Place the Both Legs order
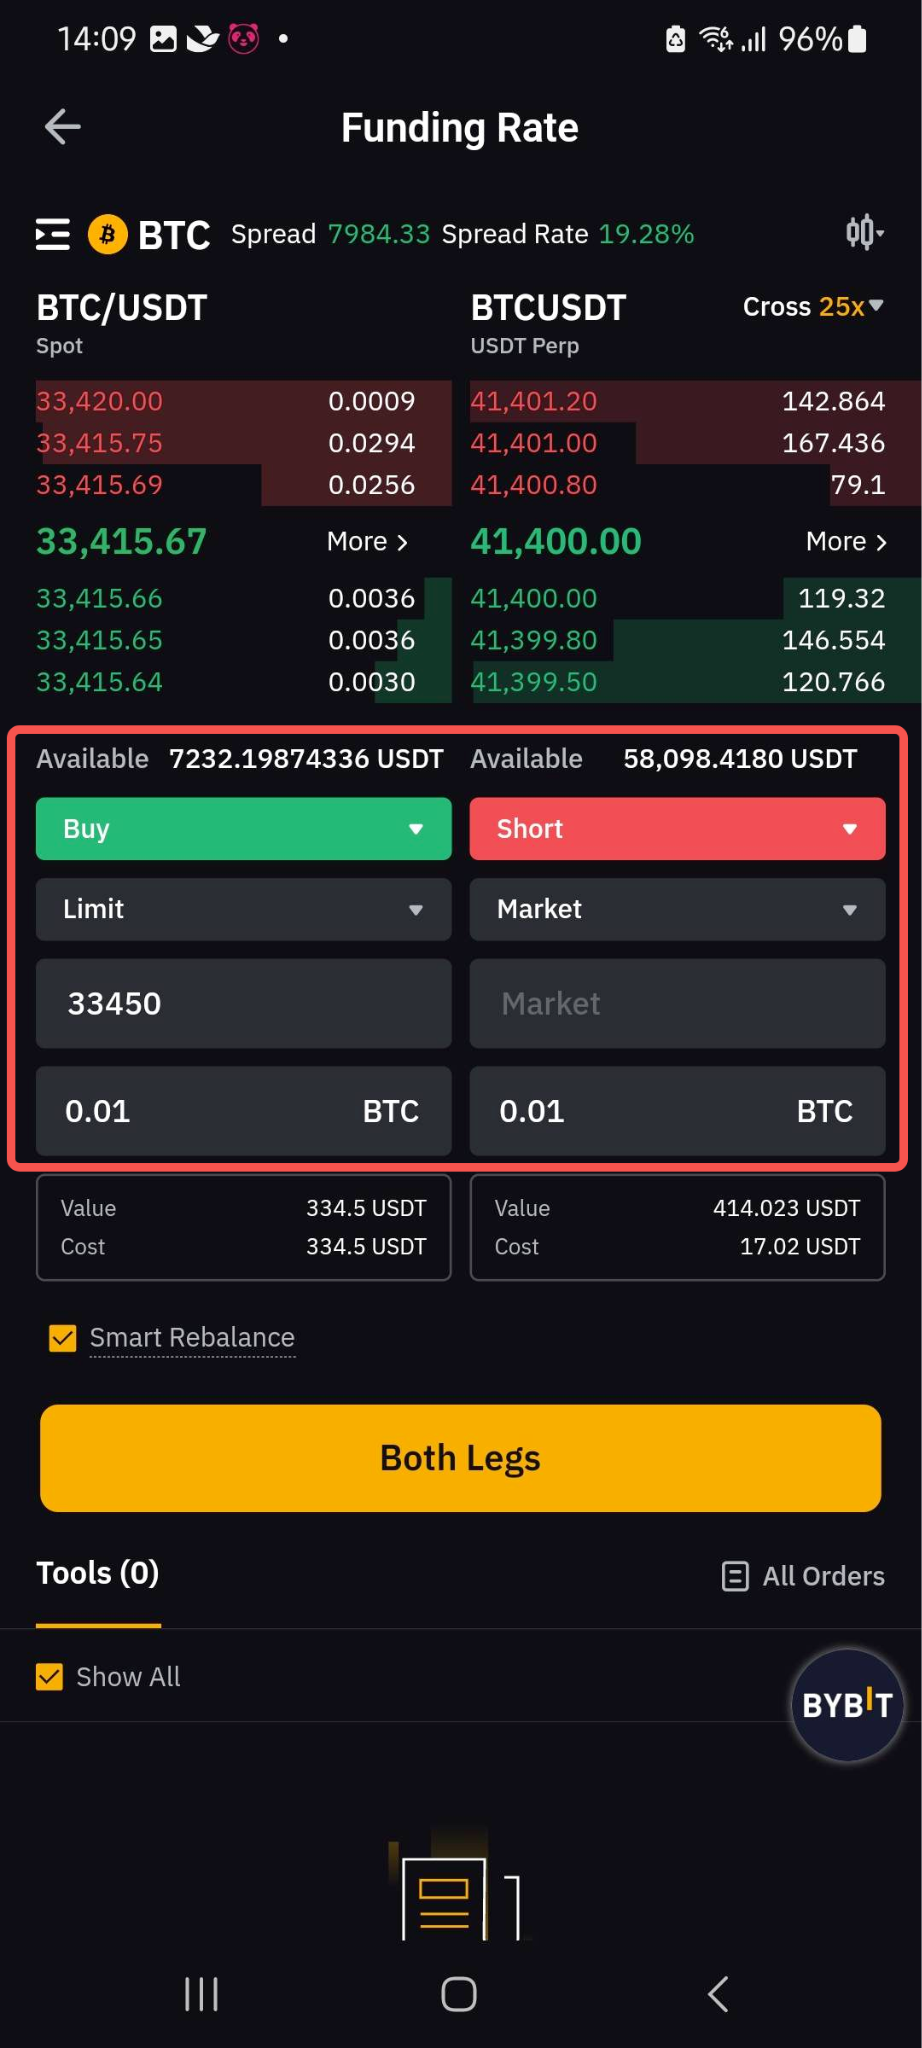The image size is (922, 2048). pyautogui.click(x=461, y=1458)
